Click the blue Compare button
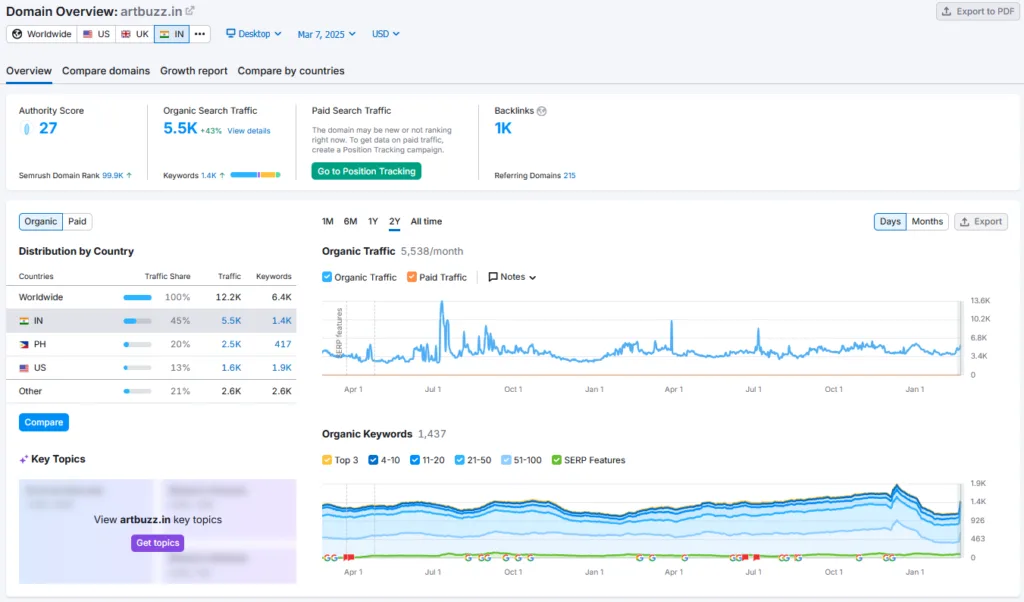The image size is (1024, 602). click(x=44, y=422)
